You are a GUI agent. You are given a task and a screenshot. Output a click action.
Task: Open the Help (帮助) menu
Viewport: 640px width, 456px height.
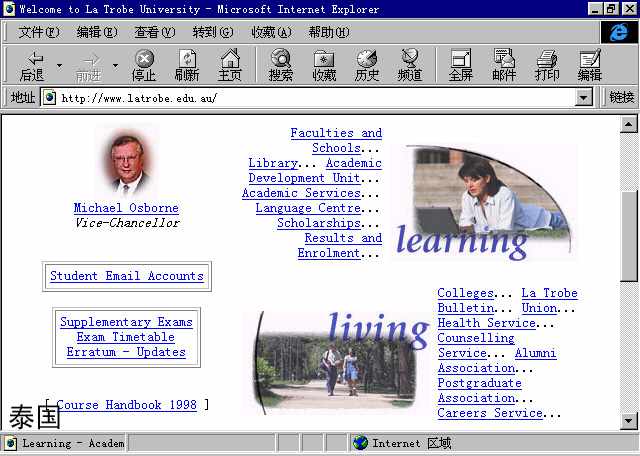(329, 32)
